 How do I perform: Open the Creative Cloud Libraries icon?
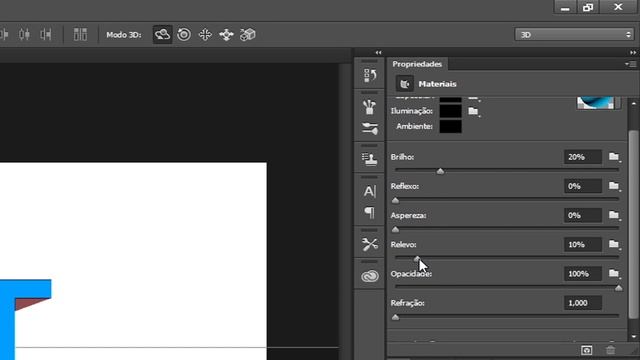pyautogui.click(x=369, y=276)
